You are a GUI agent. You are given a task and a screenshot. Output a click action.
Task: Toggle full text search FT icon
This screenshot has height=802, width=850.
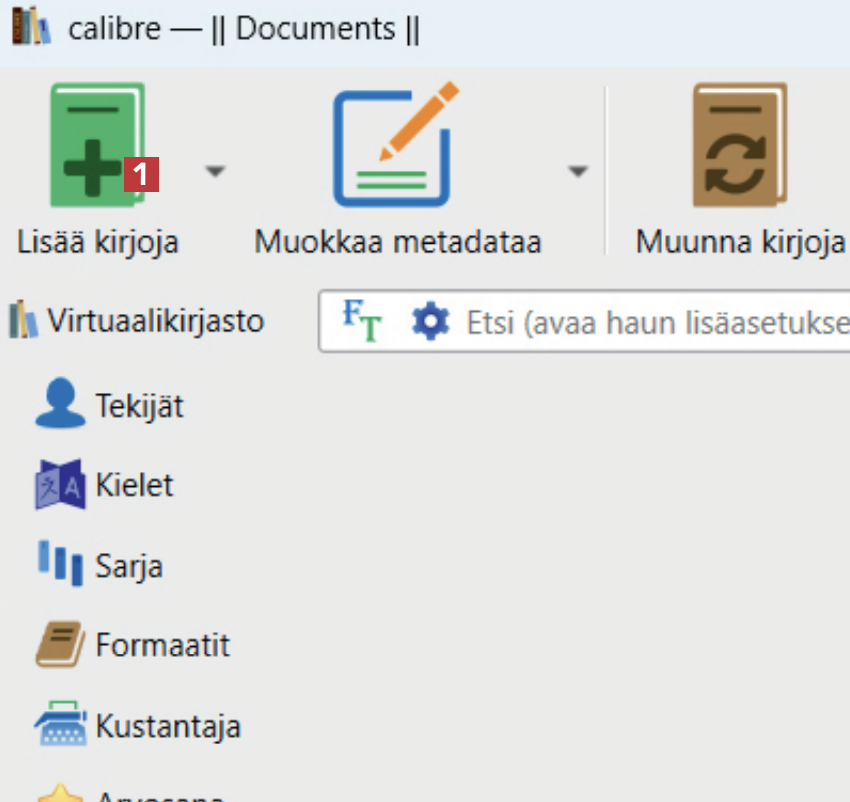coord(362,321)
